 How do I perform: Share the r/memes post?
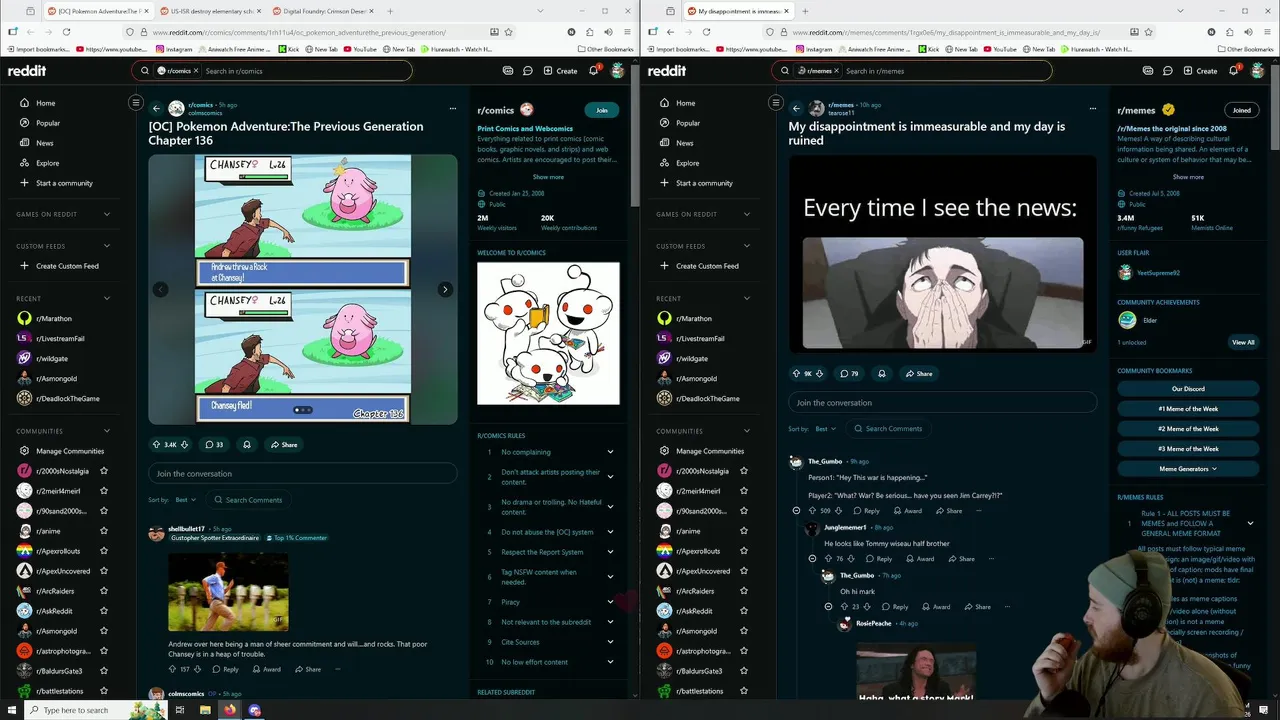pyautogui.click(x=918, y=373)
